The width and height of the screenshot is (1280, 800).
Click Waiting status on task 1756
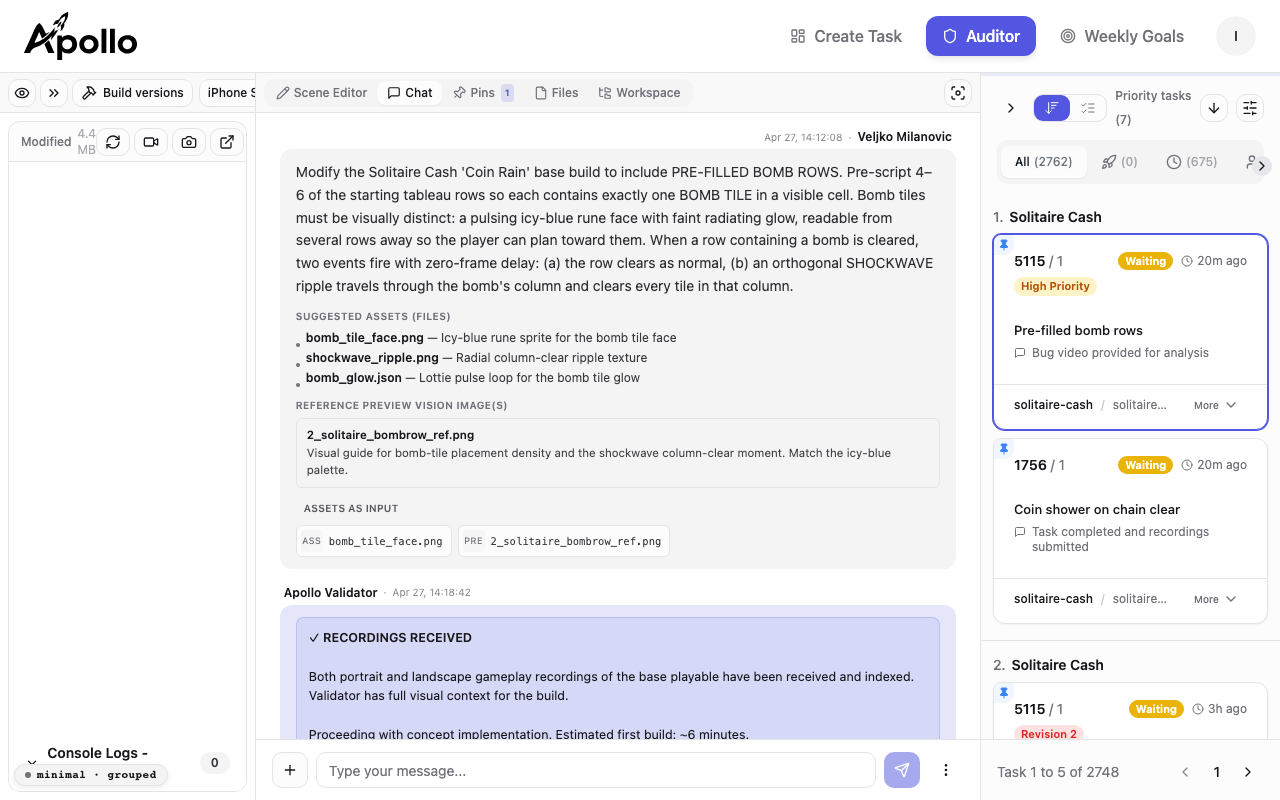point(1145,465)
